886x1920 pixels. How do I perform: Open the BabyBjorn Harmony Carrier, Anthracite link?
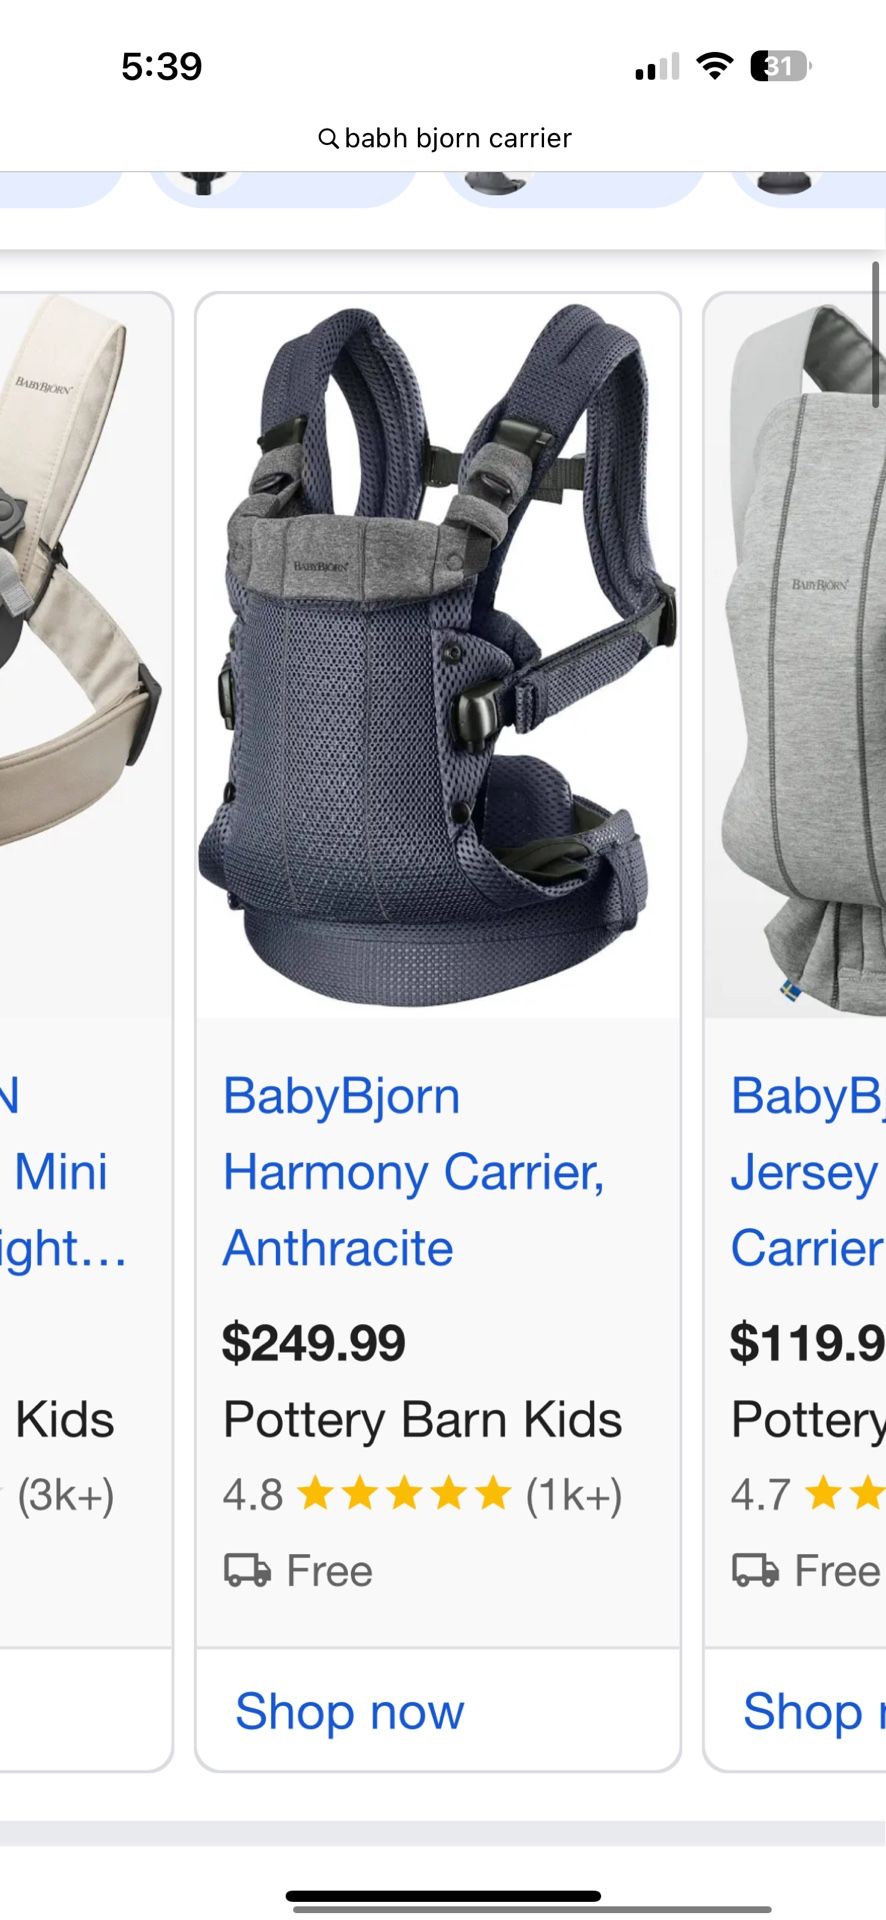413,1171
